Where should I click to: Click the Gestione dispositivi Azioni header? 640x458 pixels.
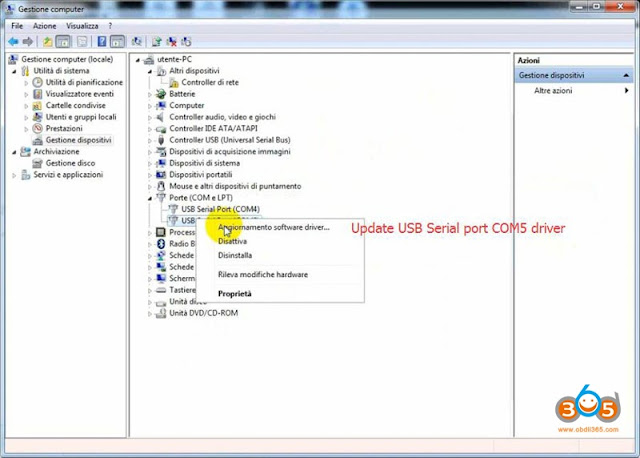(x=573, y=76)
